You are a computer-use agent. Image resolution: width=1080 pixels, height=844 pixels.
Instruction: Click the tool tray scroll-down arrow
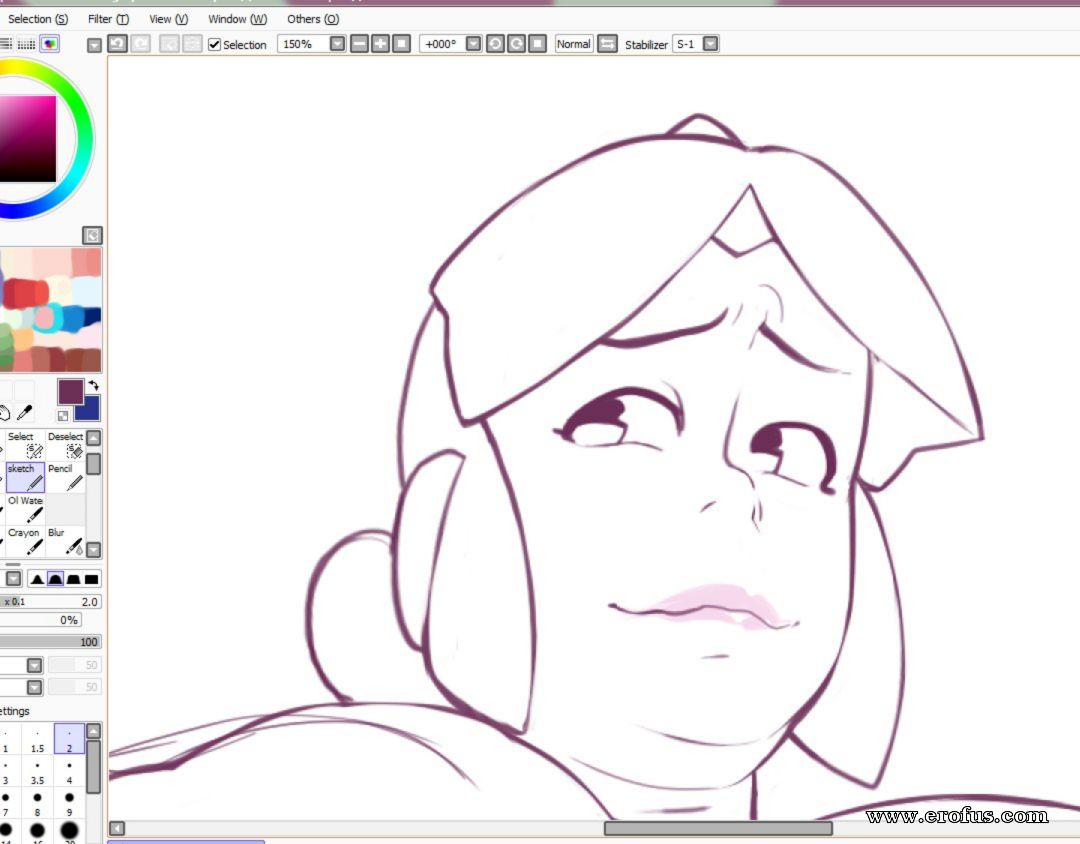click(x=94, y=550)
